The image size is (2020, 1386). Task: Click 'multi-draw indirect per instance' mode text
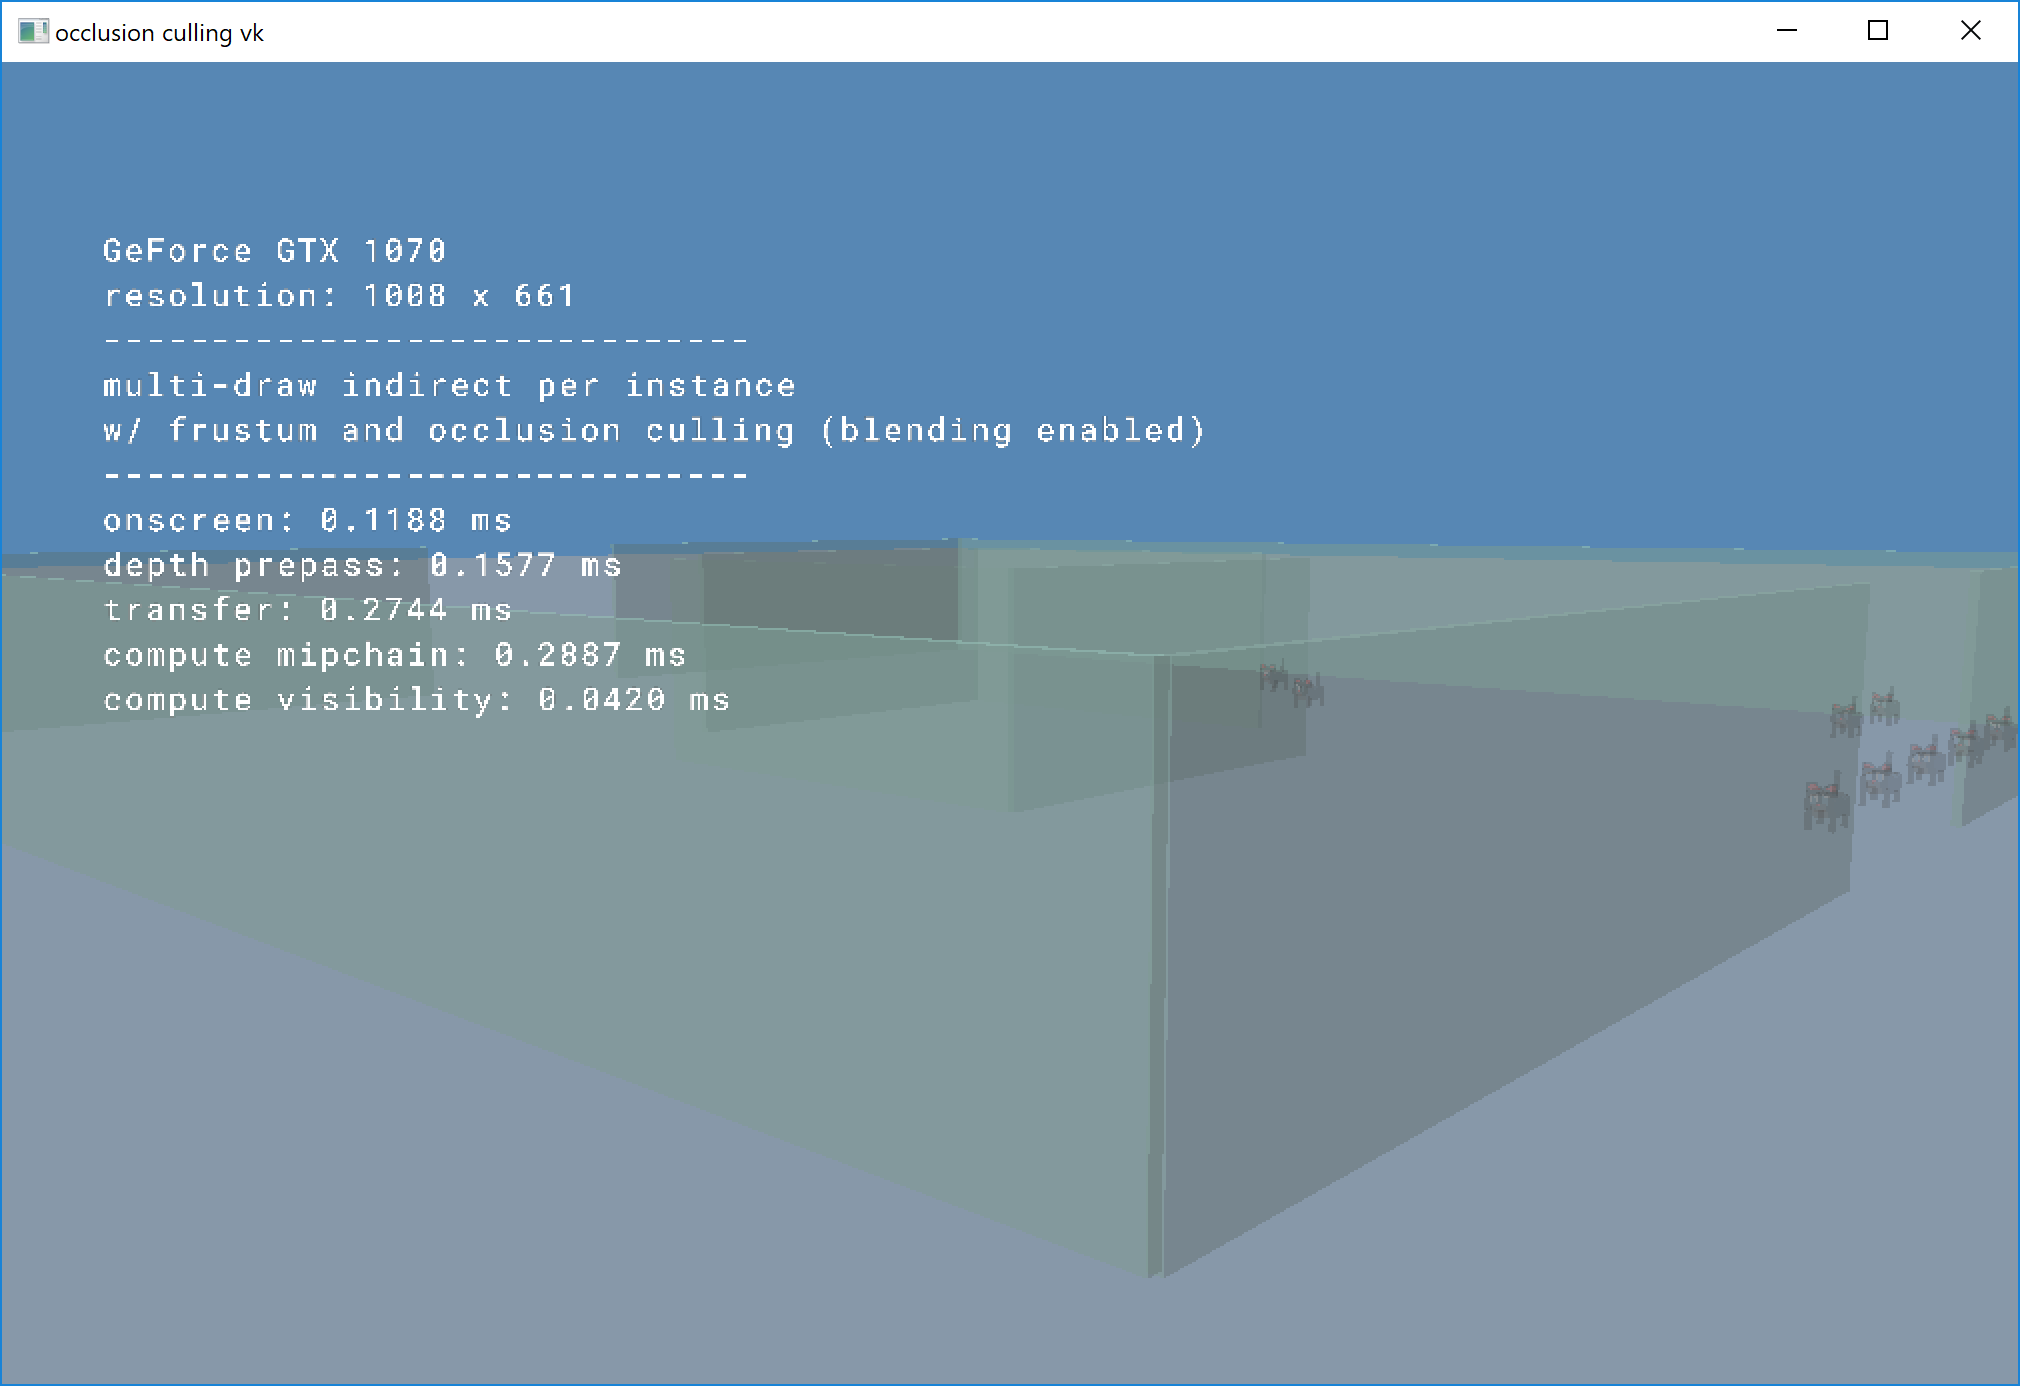point(449,385)
